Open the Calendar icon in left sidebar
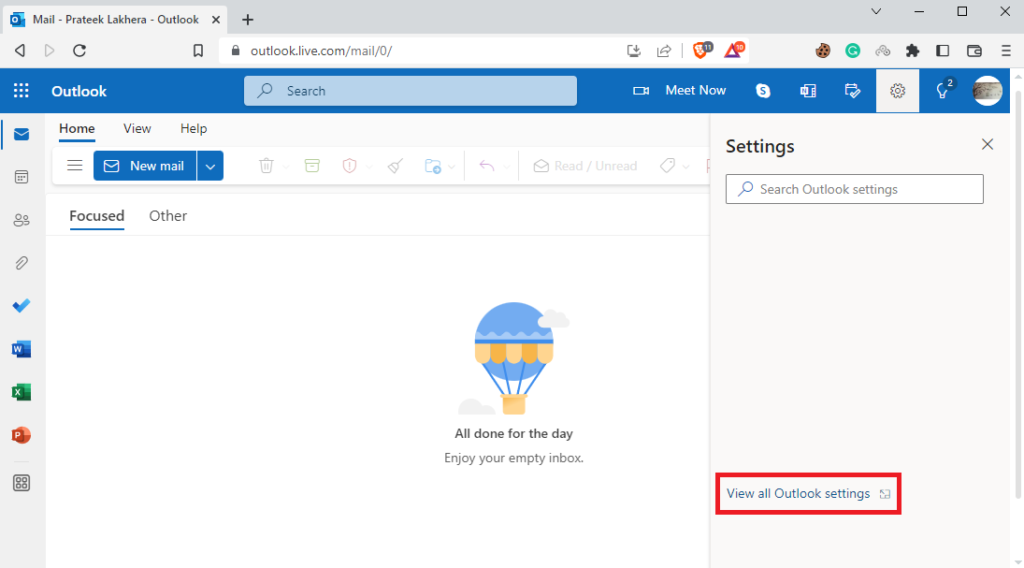The width and height of the screenshot is (1024, 568). (21, 177)
